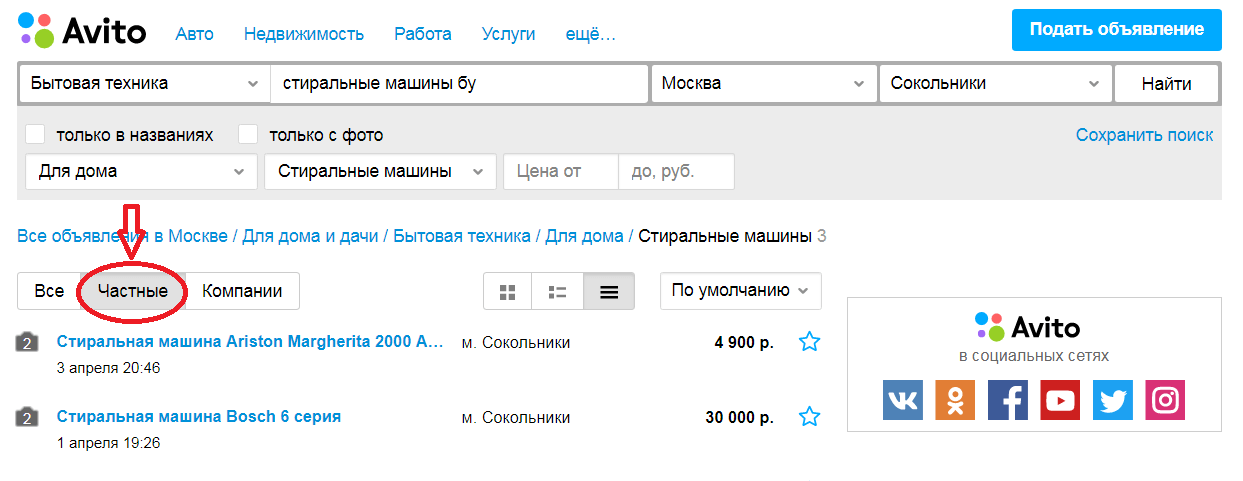The width and height of the screenshot is (1243, 481).
Task: Open the 'Стиральная машина Bosch 6 серия' listing
Action: coord(199,416)
